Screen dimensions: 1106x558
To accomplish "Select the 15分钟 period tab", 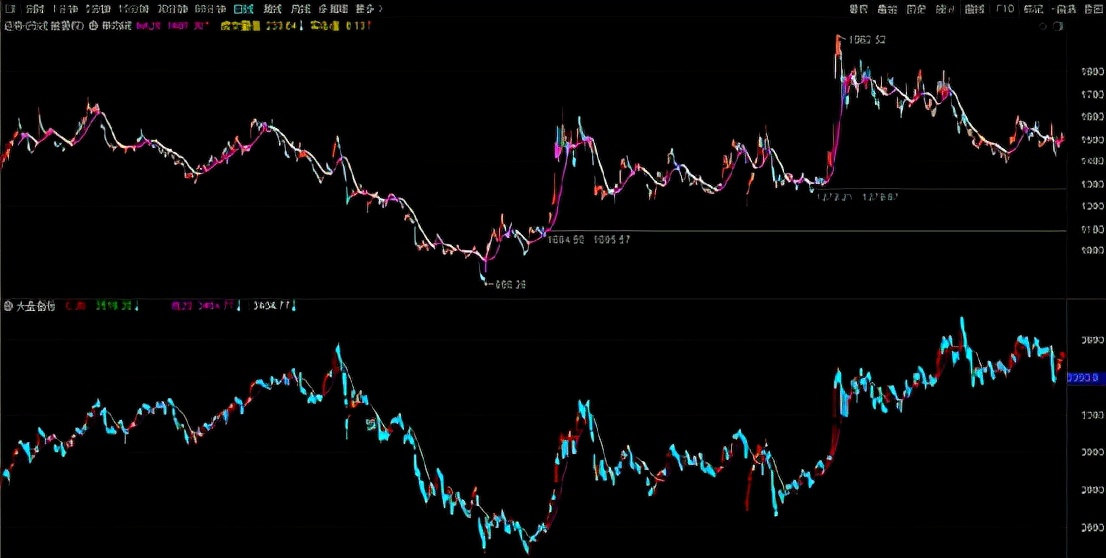I will [133, 10].
